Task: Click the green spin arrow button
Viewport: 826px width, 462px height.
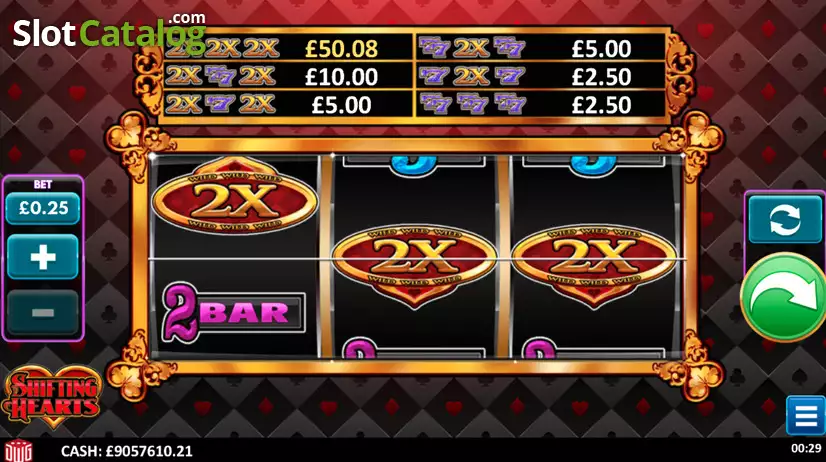Action: (x=784, y=298)
